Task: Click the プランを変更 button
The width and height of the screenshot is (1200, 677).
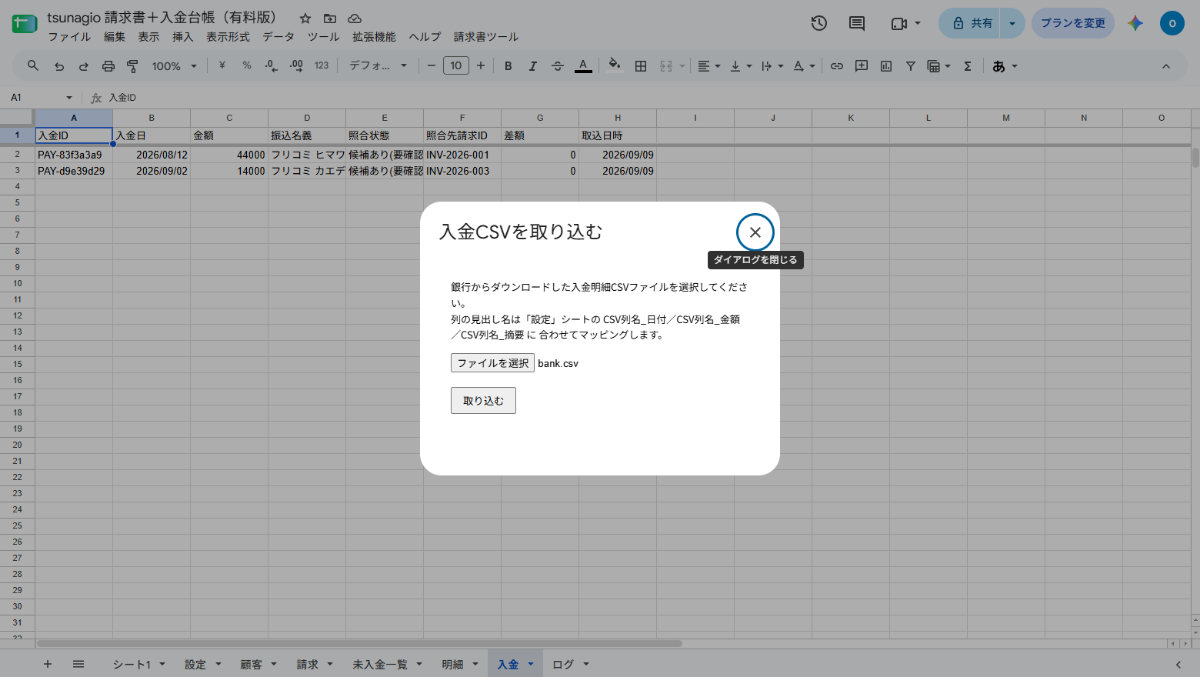Action: (x=1073, y=23)
